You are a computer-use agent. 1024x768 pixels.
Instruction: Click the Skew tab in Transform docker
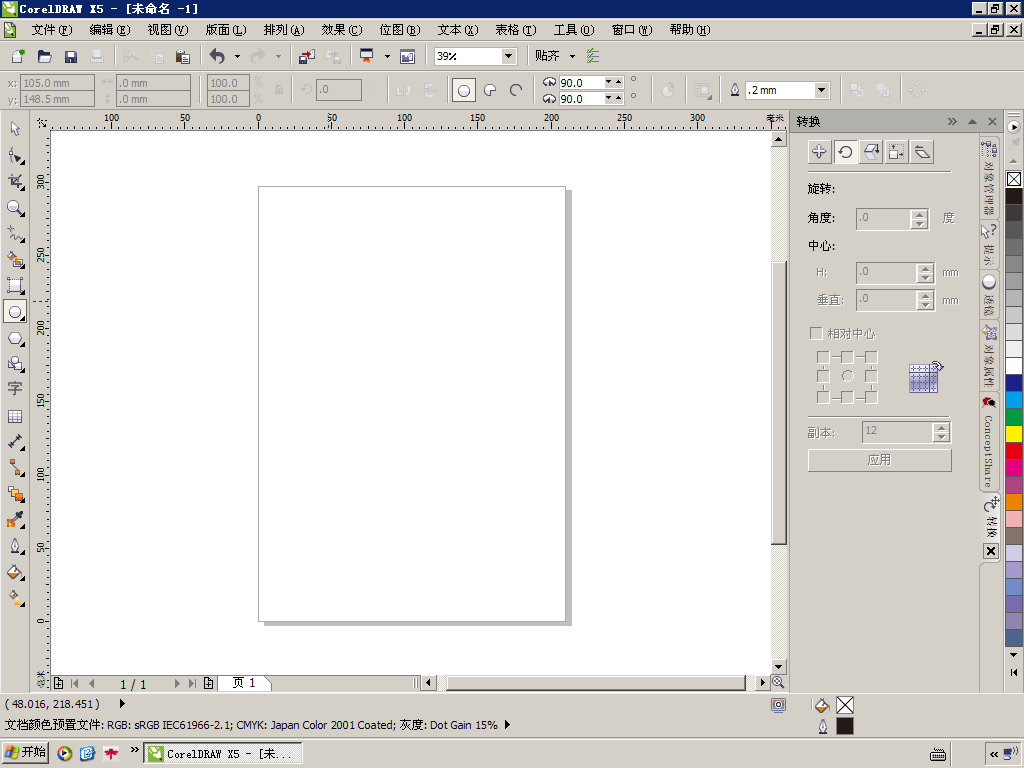[x=921, y=152]
